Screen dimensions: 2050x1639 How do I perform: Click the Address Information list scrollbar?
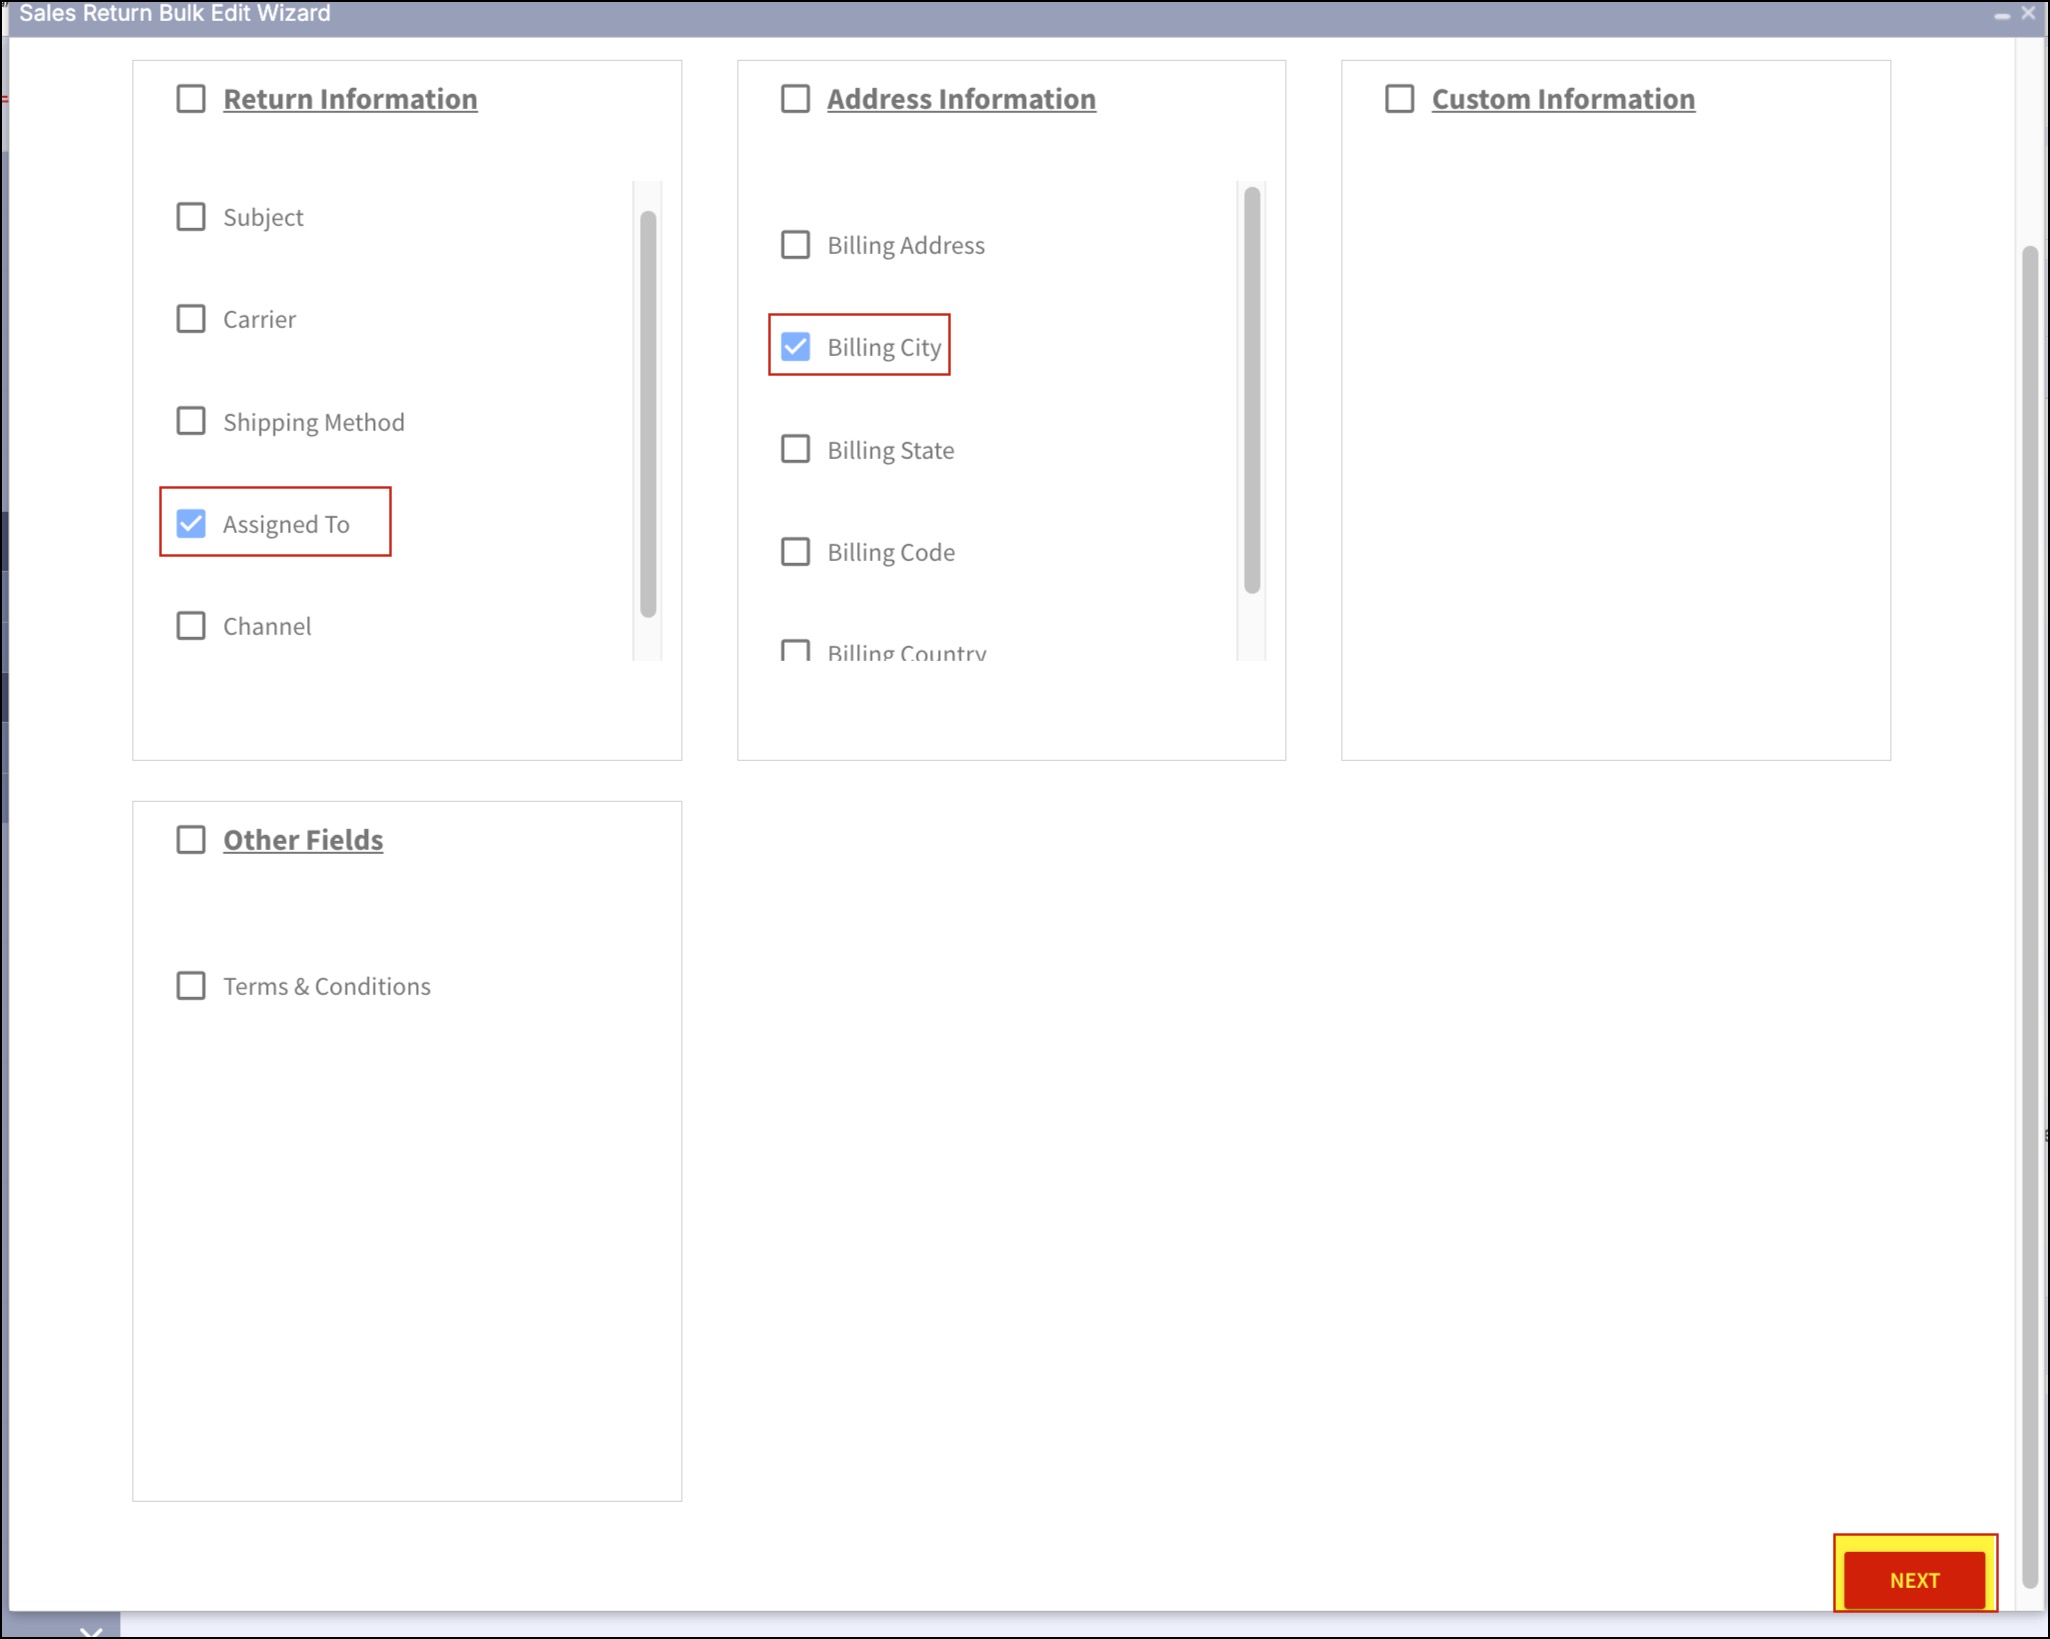click(1252, 390)
